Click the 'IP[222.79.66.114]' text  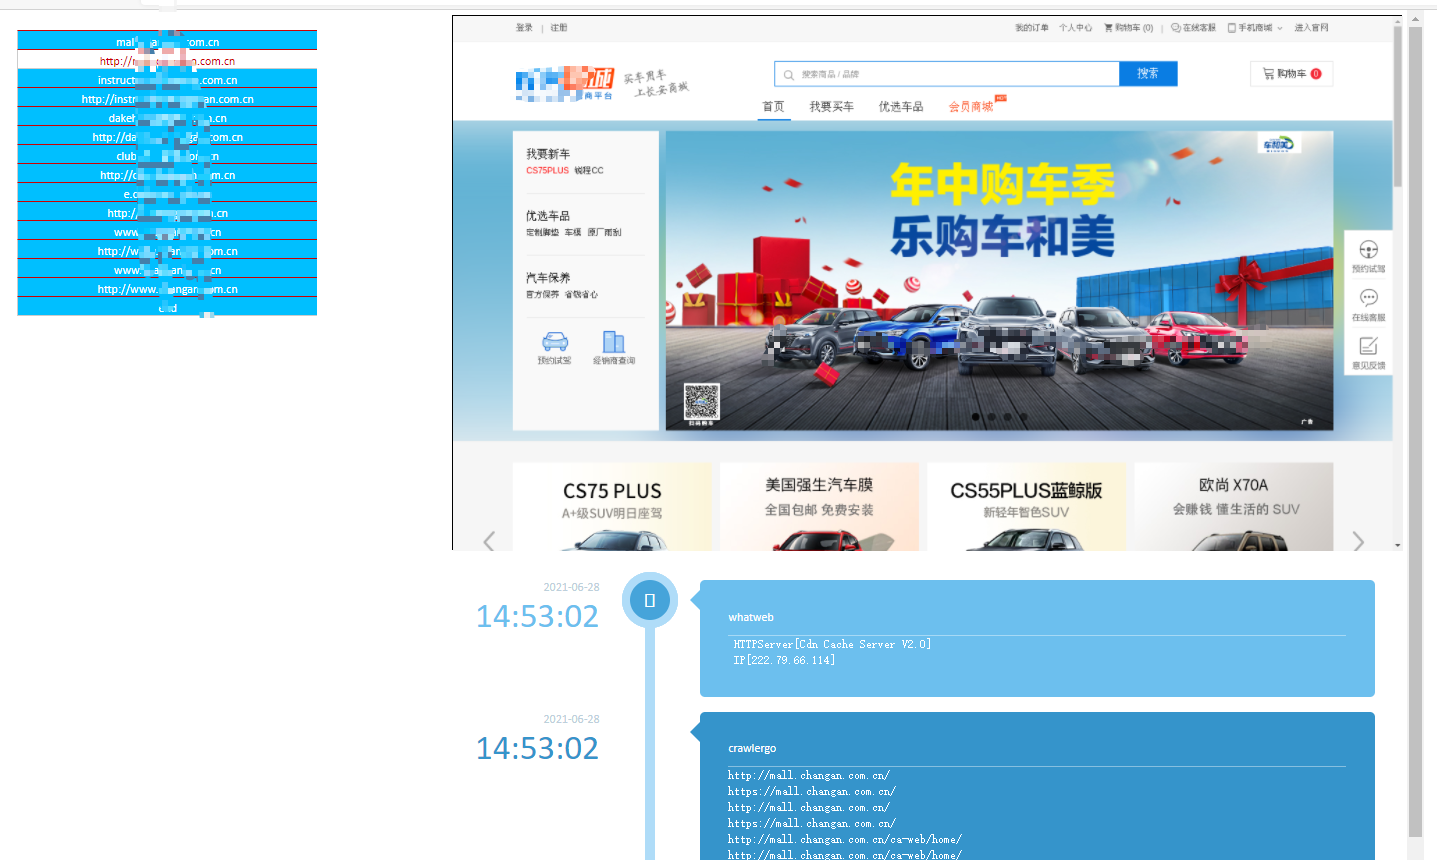[784, 660]
